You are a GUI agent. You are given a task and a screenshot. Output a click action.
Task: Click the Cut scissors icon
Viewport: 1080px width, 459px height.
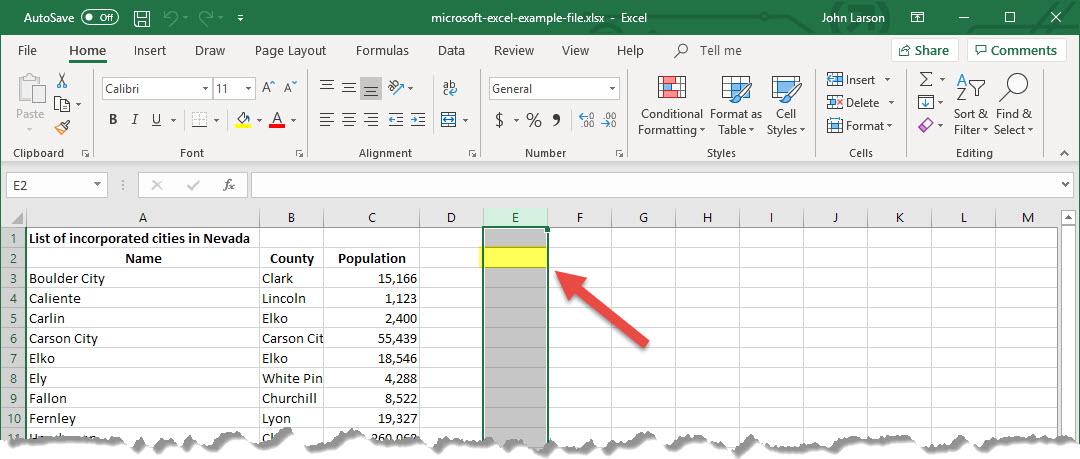click(62, 81)
